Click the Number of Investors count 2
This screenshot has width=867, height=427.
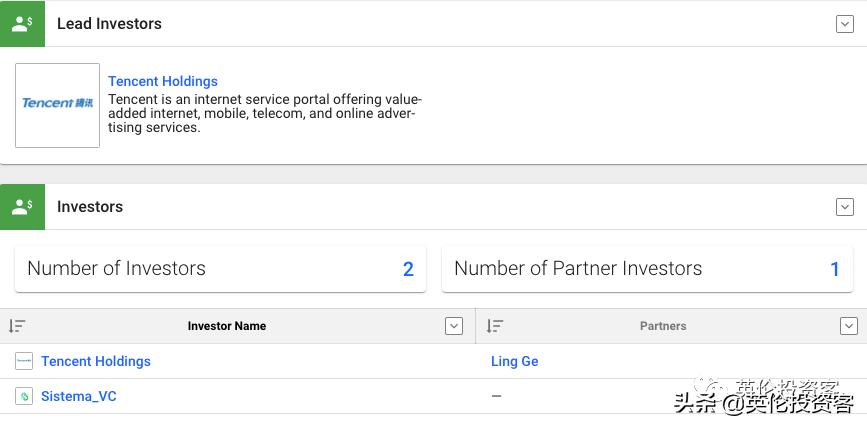pyautogui.click(x=408, y=269)
